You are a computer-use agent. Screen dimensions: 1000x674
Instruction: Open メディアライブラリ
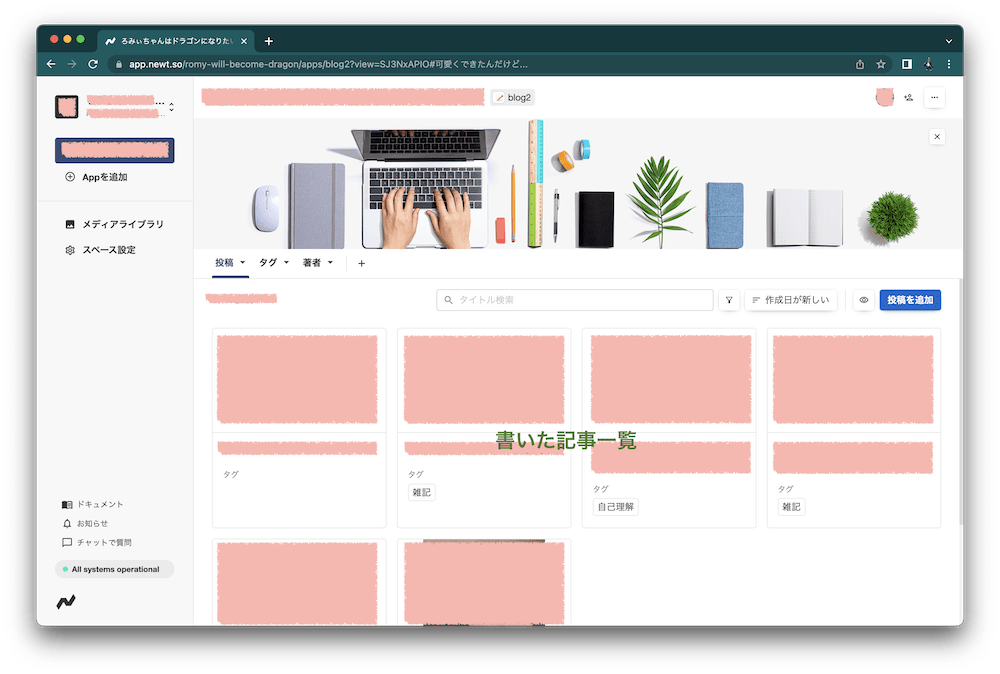pos(114,224)
